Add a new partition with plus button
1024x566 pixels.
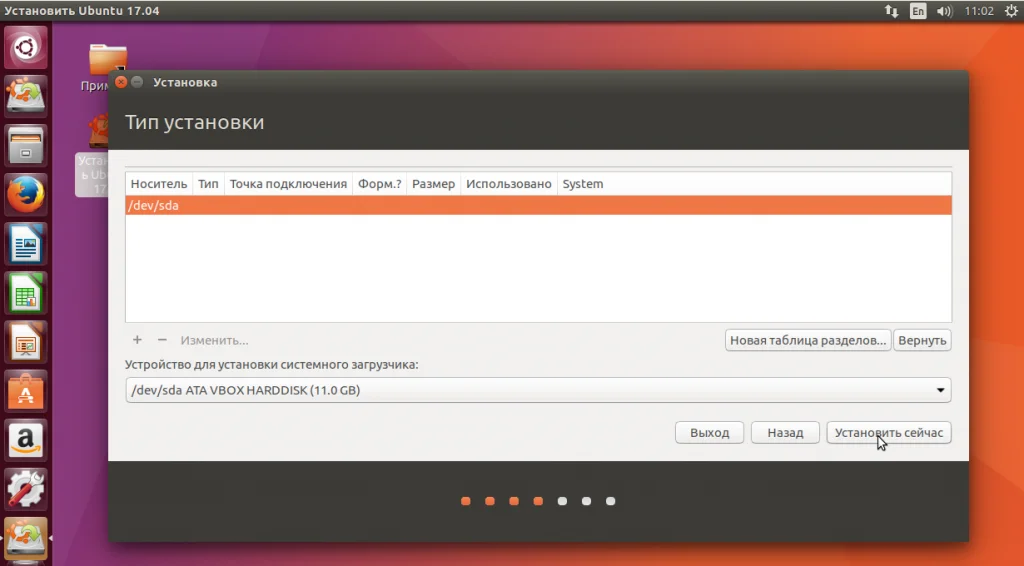tap(137, 340)
